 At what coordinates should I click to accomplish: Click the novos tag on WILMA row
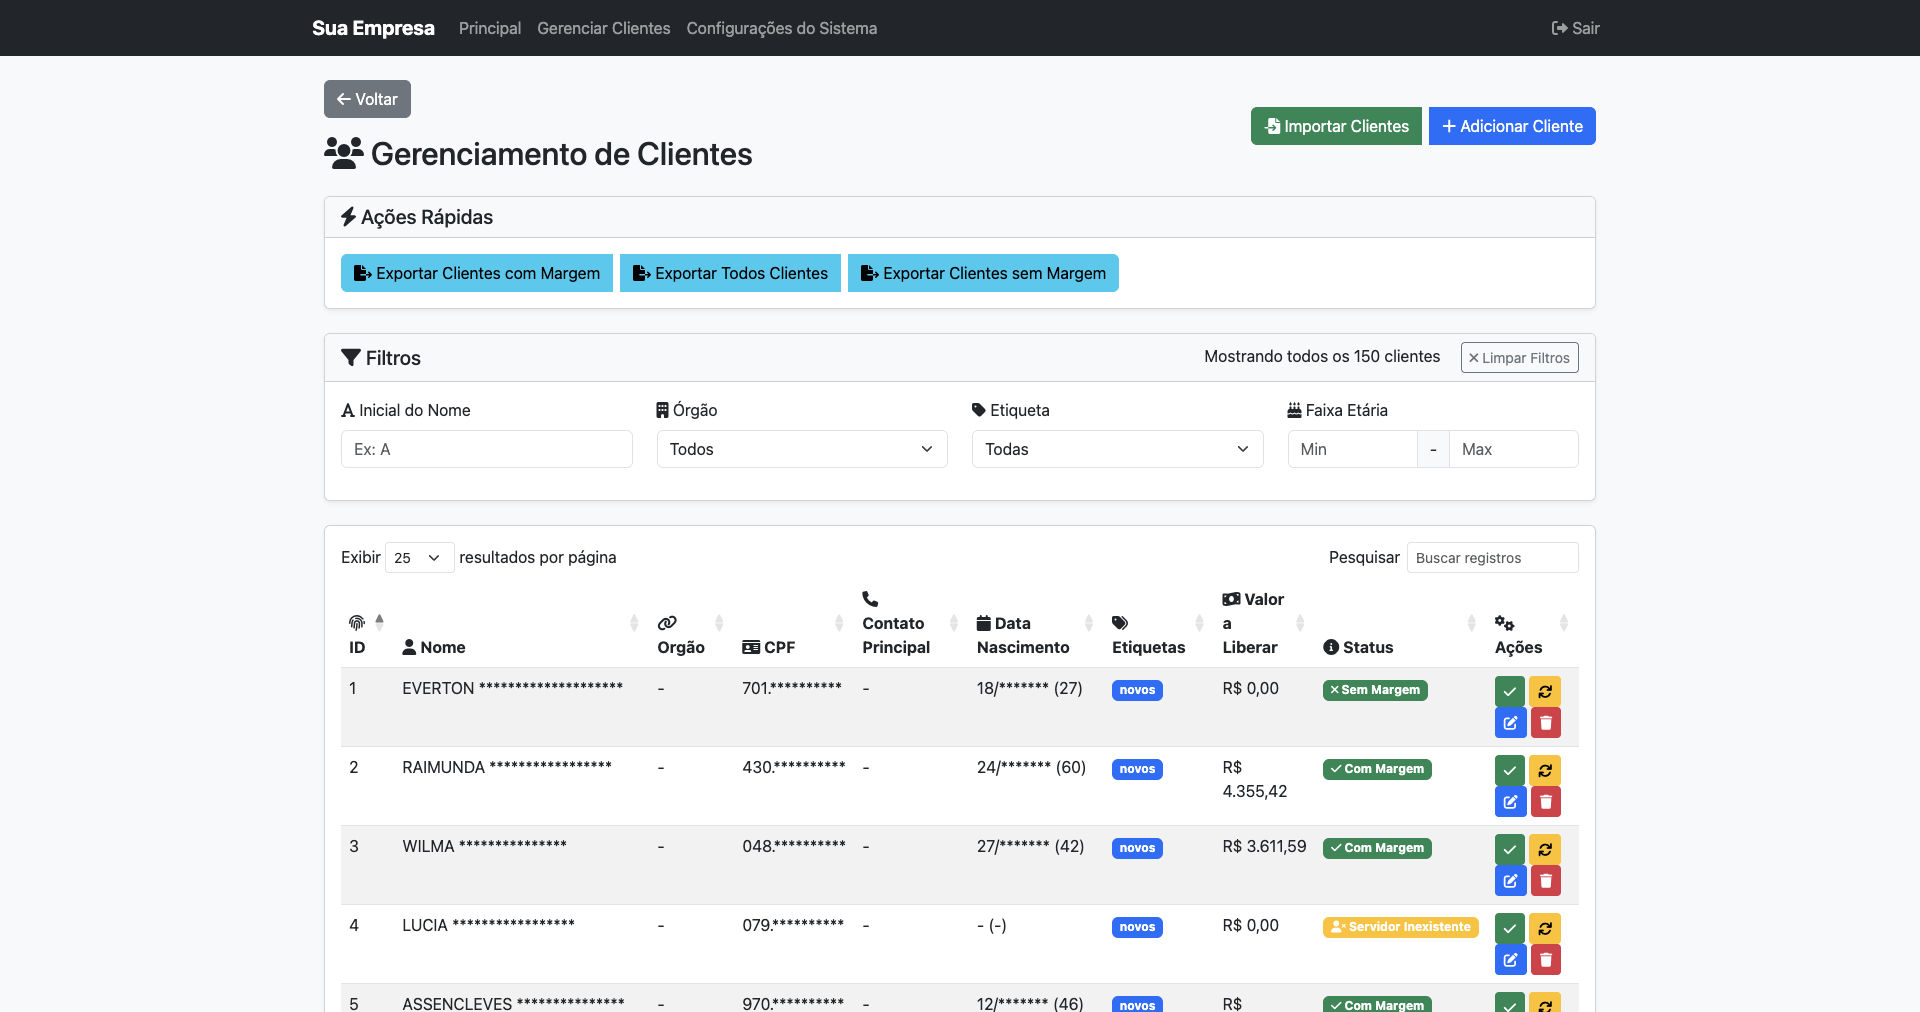[x=1137, y=848]
